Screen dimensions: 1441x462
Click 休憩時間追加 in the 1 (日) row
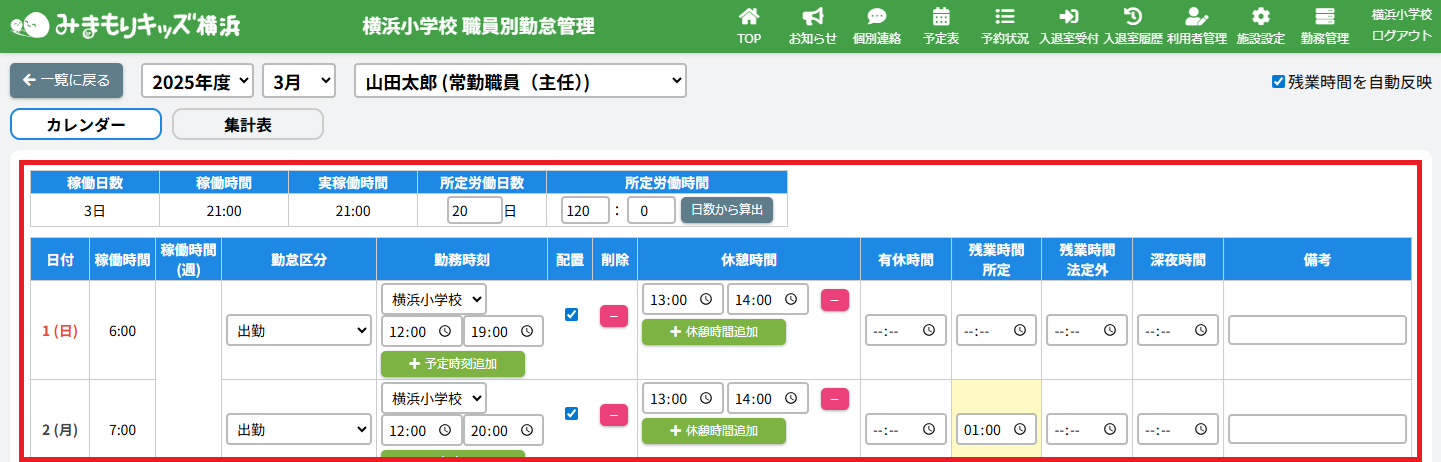(713, 332)
